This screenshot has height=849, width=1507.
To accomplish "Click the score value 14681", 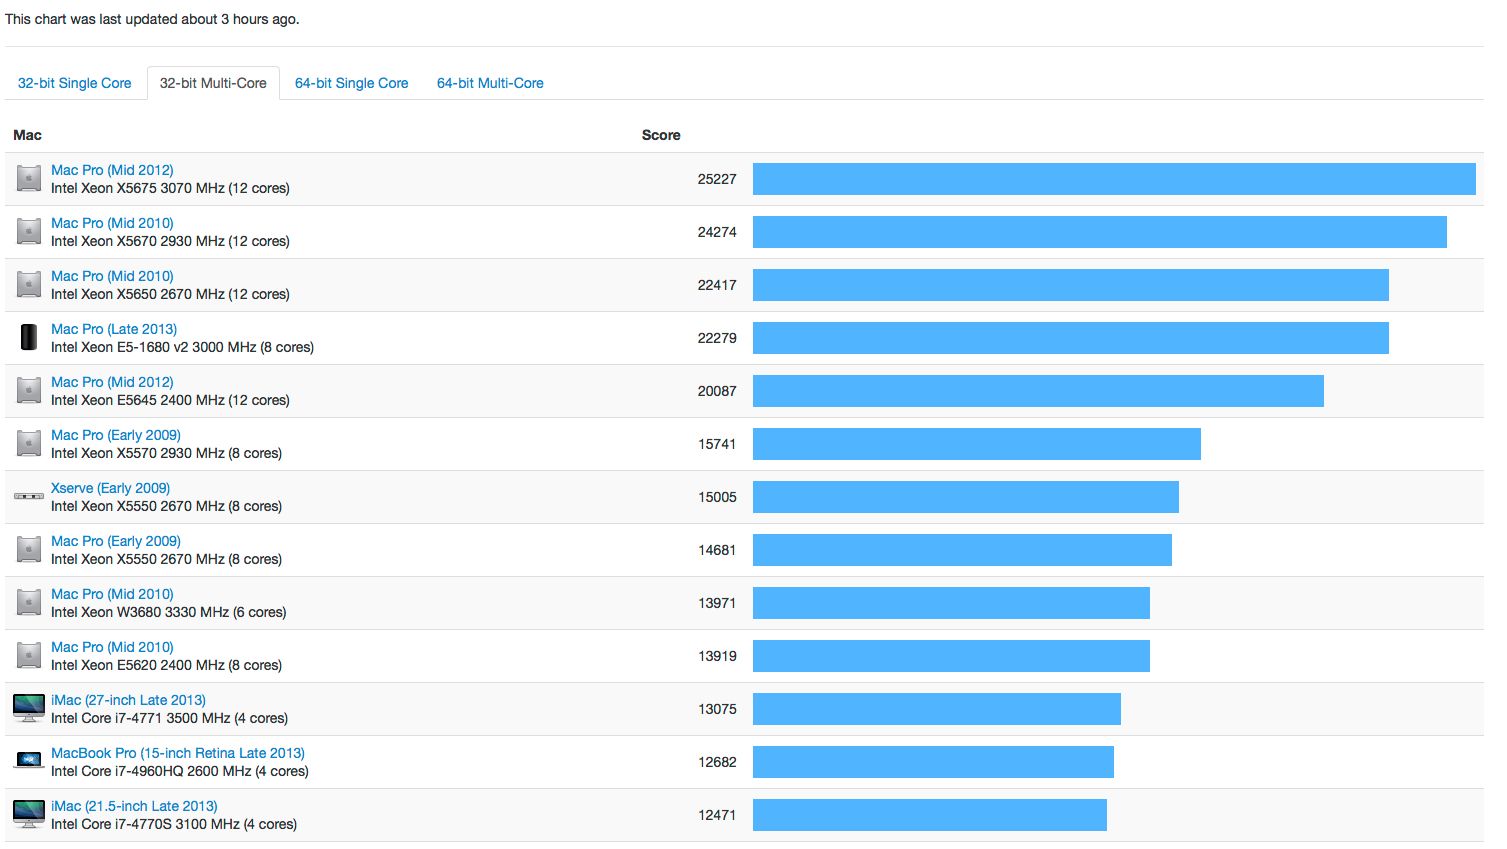I will pyautogui.click(x=717, y=550).
